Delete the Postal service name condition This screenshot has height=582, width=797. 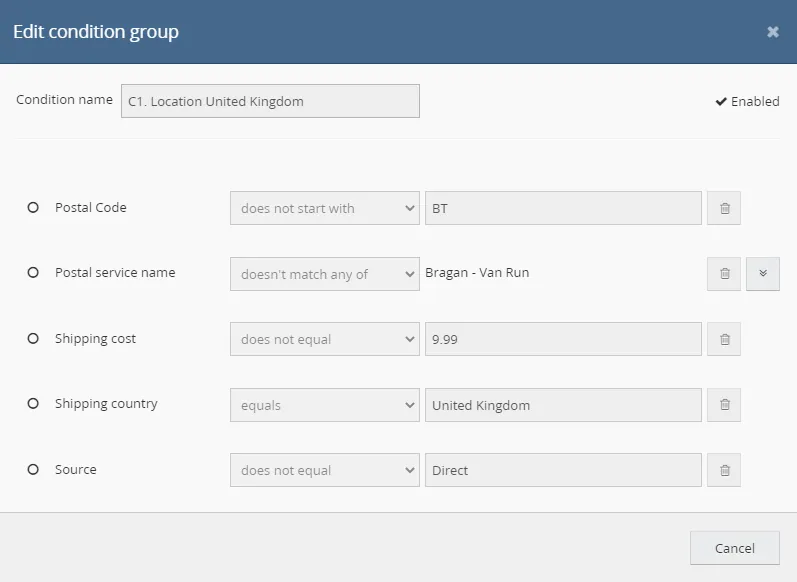[723, 273]
